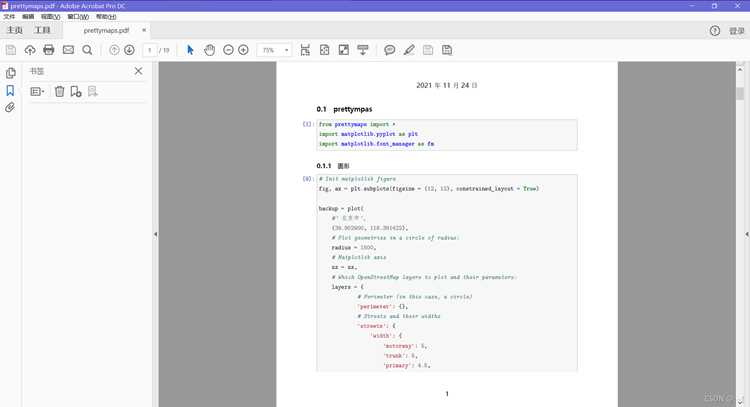Click the read mode toolbar icon
Image resolution: width=750 pixels, height=407 pixels.
[x=363, y=50]
